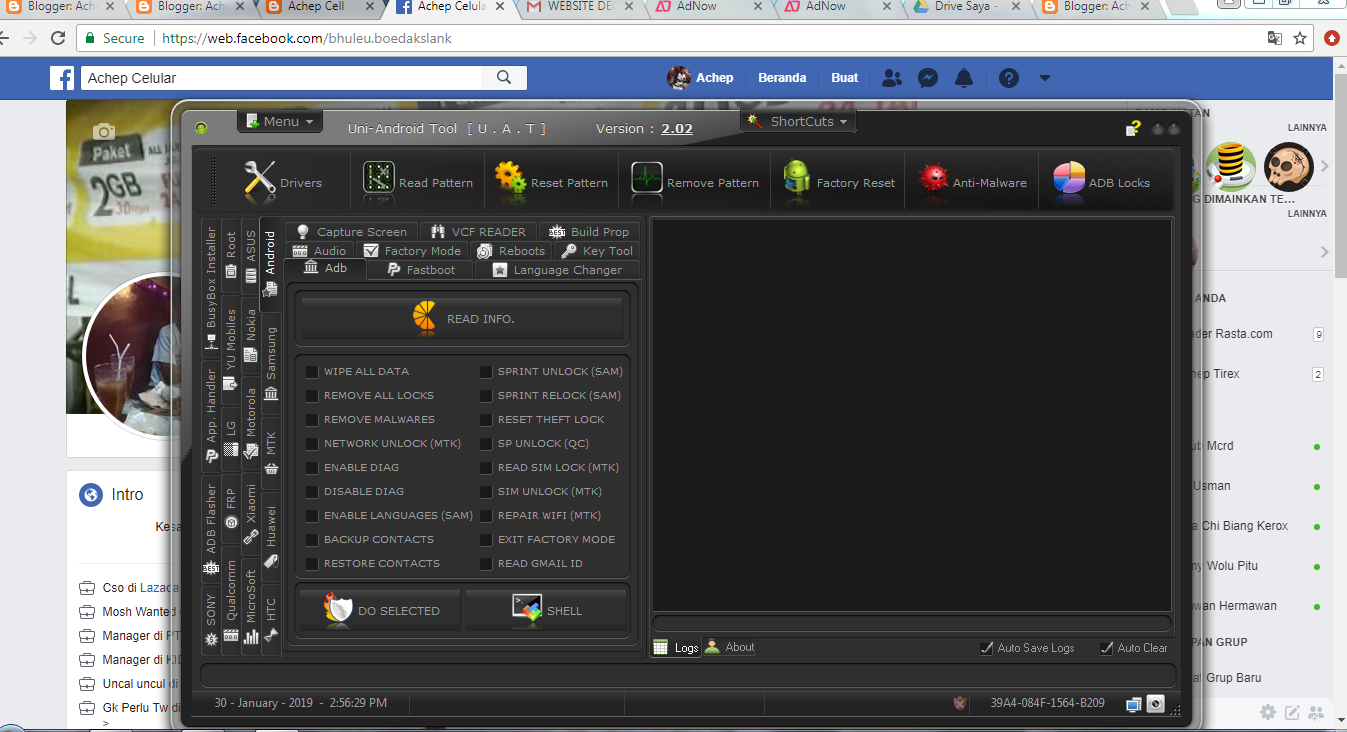Open the Xiaomi vertical tab

point(251,514)
